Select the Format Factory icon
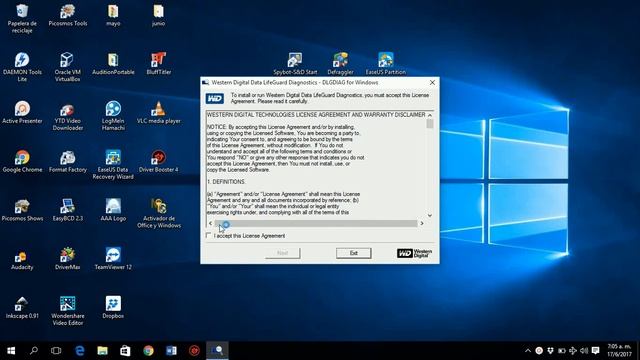640x360 pixels. (x=68, y=162)
